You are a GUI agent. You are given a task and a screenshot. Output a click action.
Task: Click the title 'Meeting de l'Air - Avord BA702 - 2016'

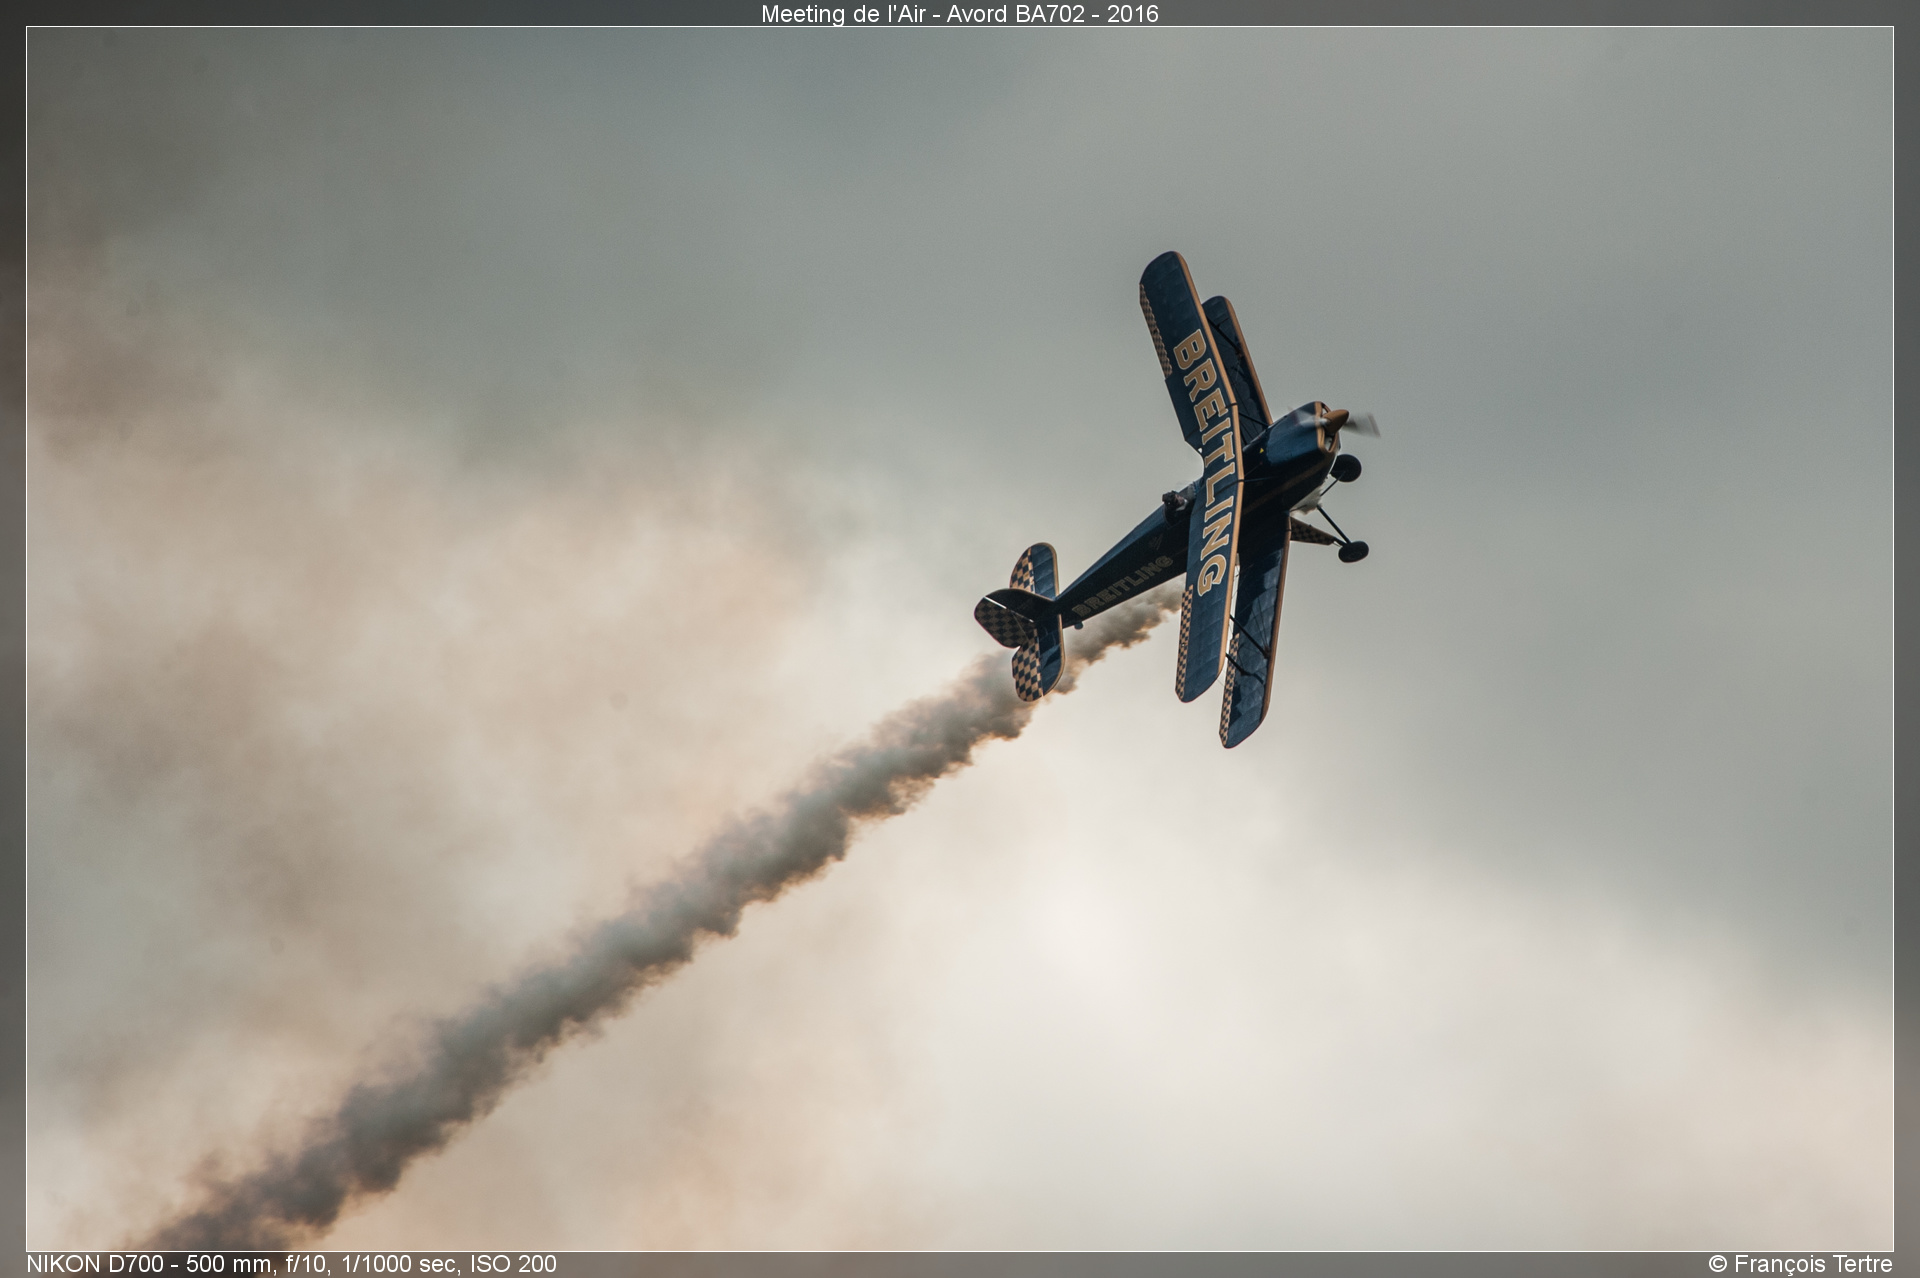coord(959,13)
